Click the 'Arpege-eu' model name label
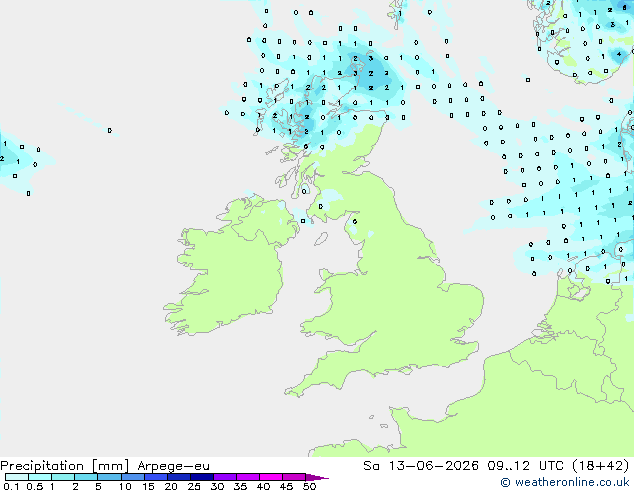The width and height of the screenshot is (634, 490). [173, 466]
